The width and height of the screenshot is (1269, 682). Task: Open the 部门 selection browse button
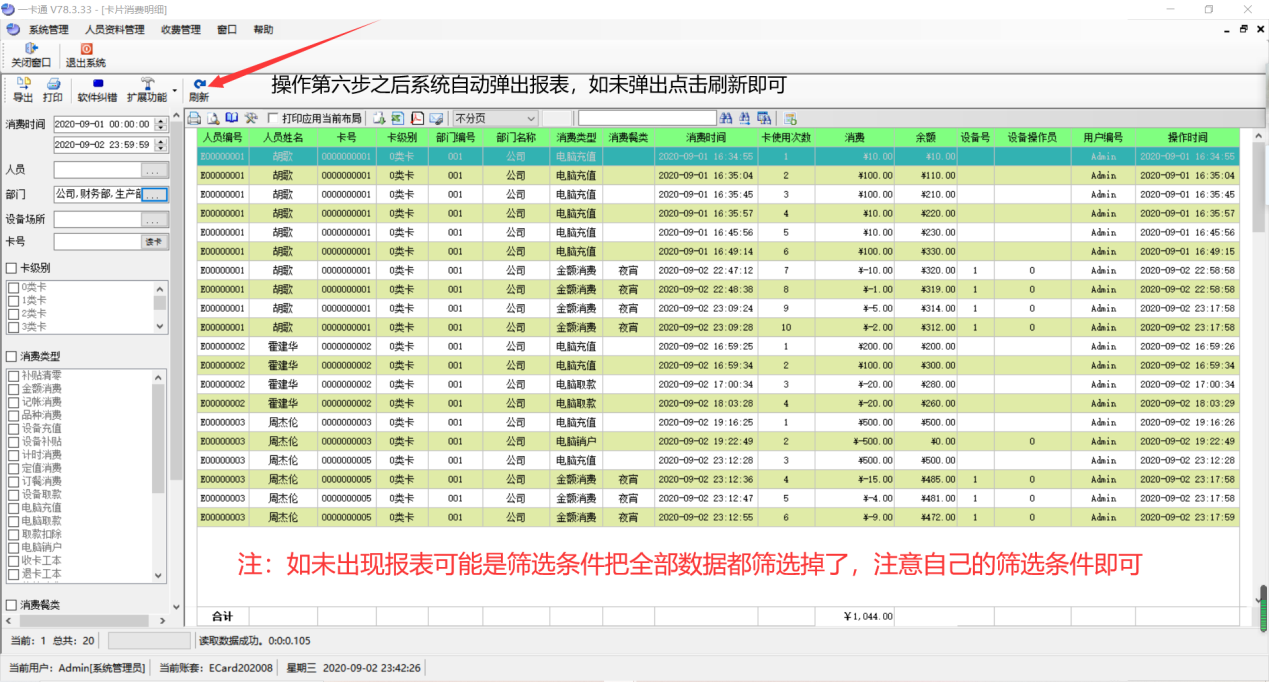pyautogui.click(x=153, y=194)
